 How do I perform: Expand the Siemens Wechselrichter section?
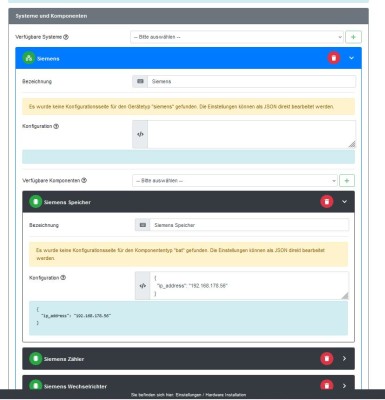coord(344,386)
